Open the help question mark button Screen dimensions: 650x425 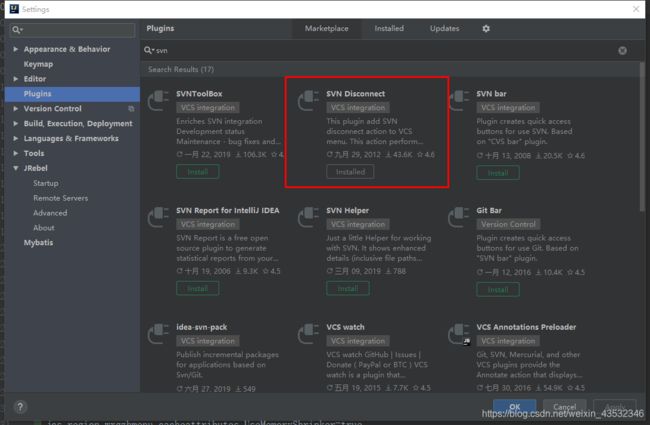click(20, 407)
